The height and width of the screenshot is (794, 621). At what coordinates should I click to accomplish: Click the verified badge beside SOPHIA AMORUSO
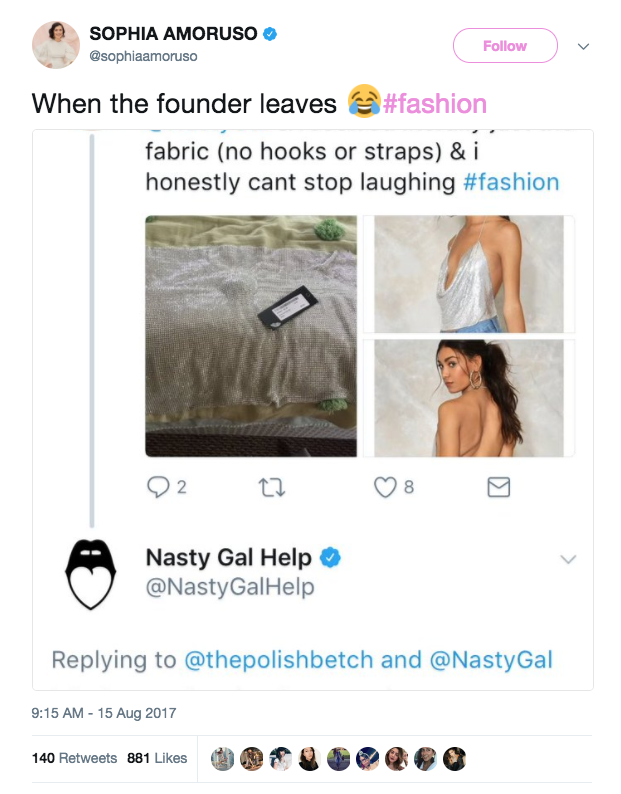[271, 34]
